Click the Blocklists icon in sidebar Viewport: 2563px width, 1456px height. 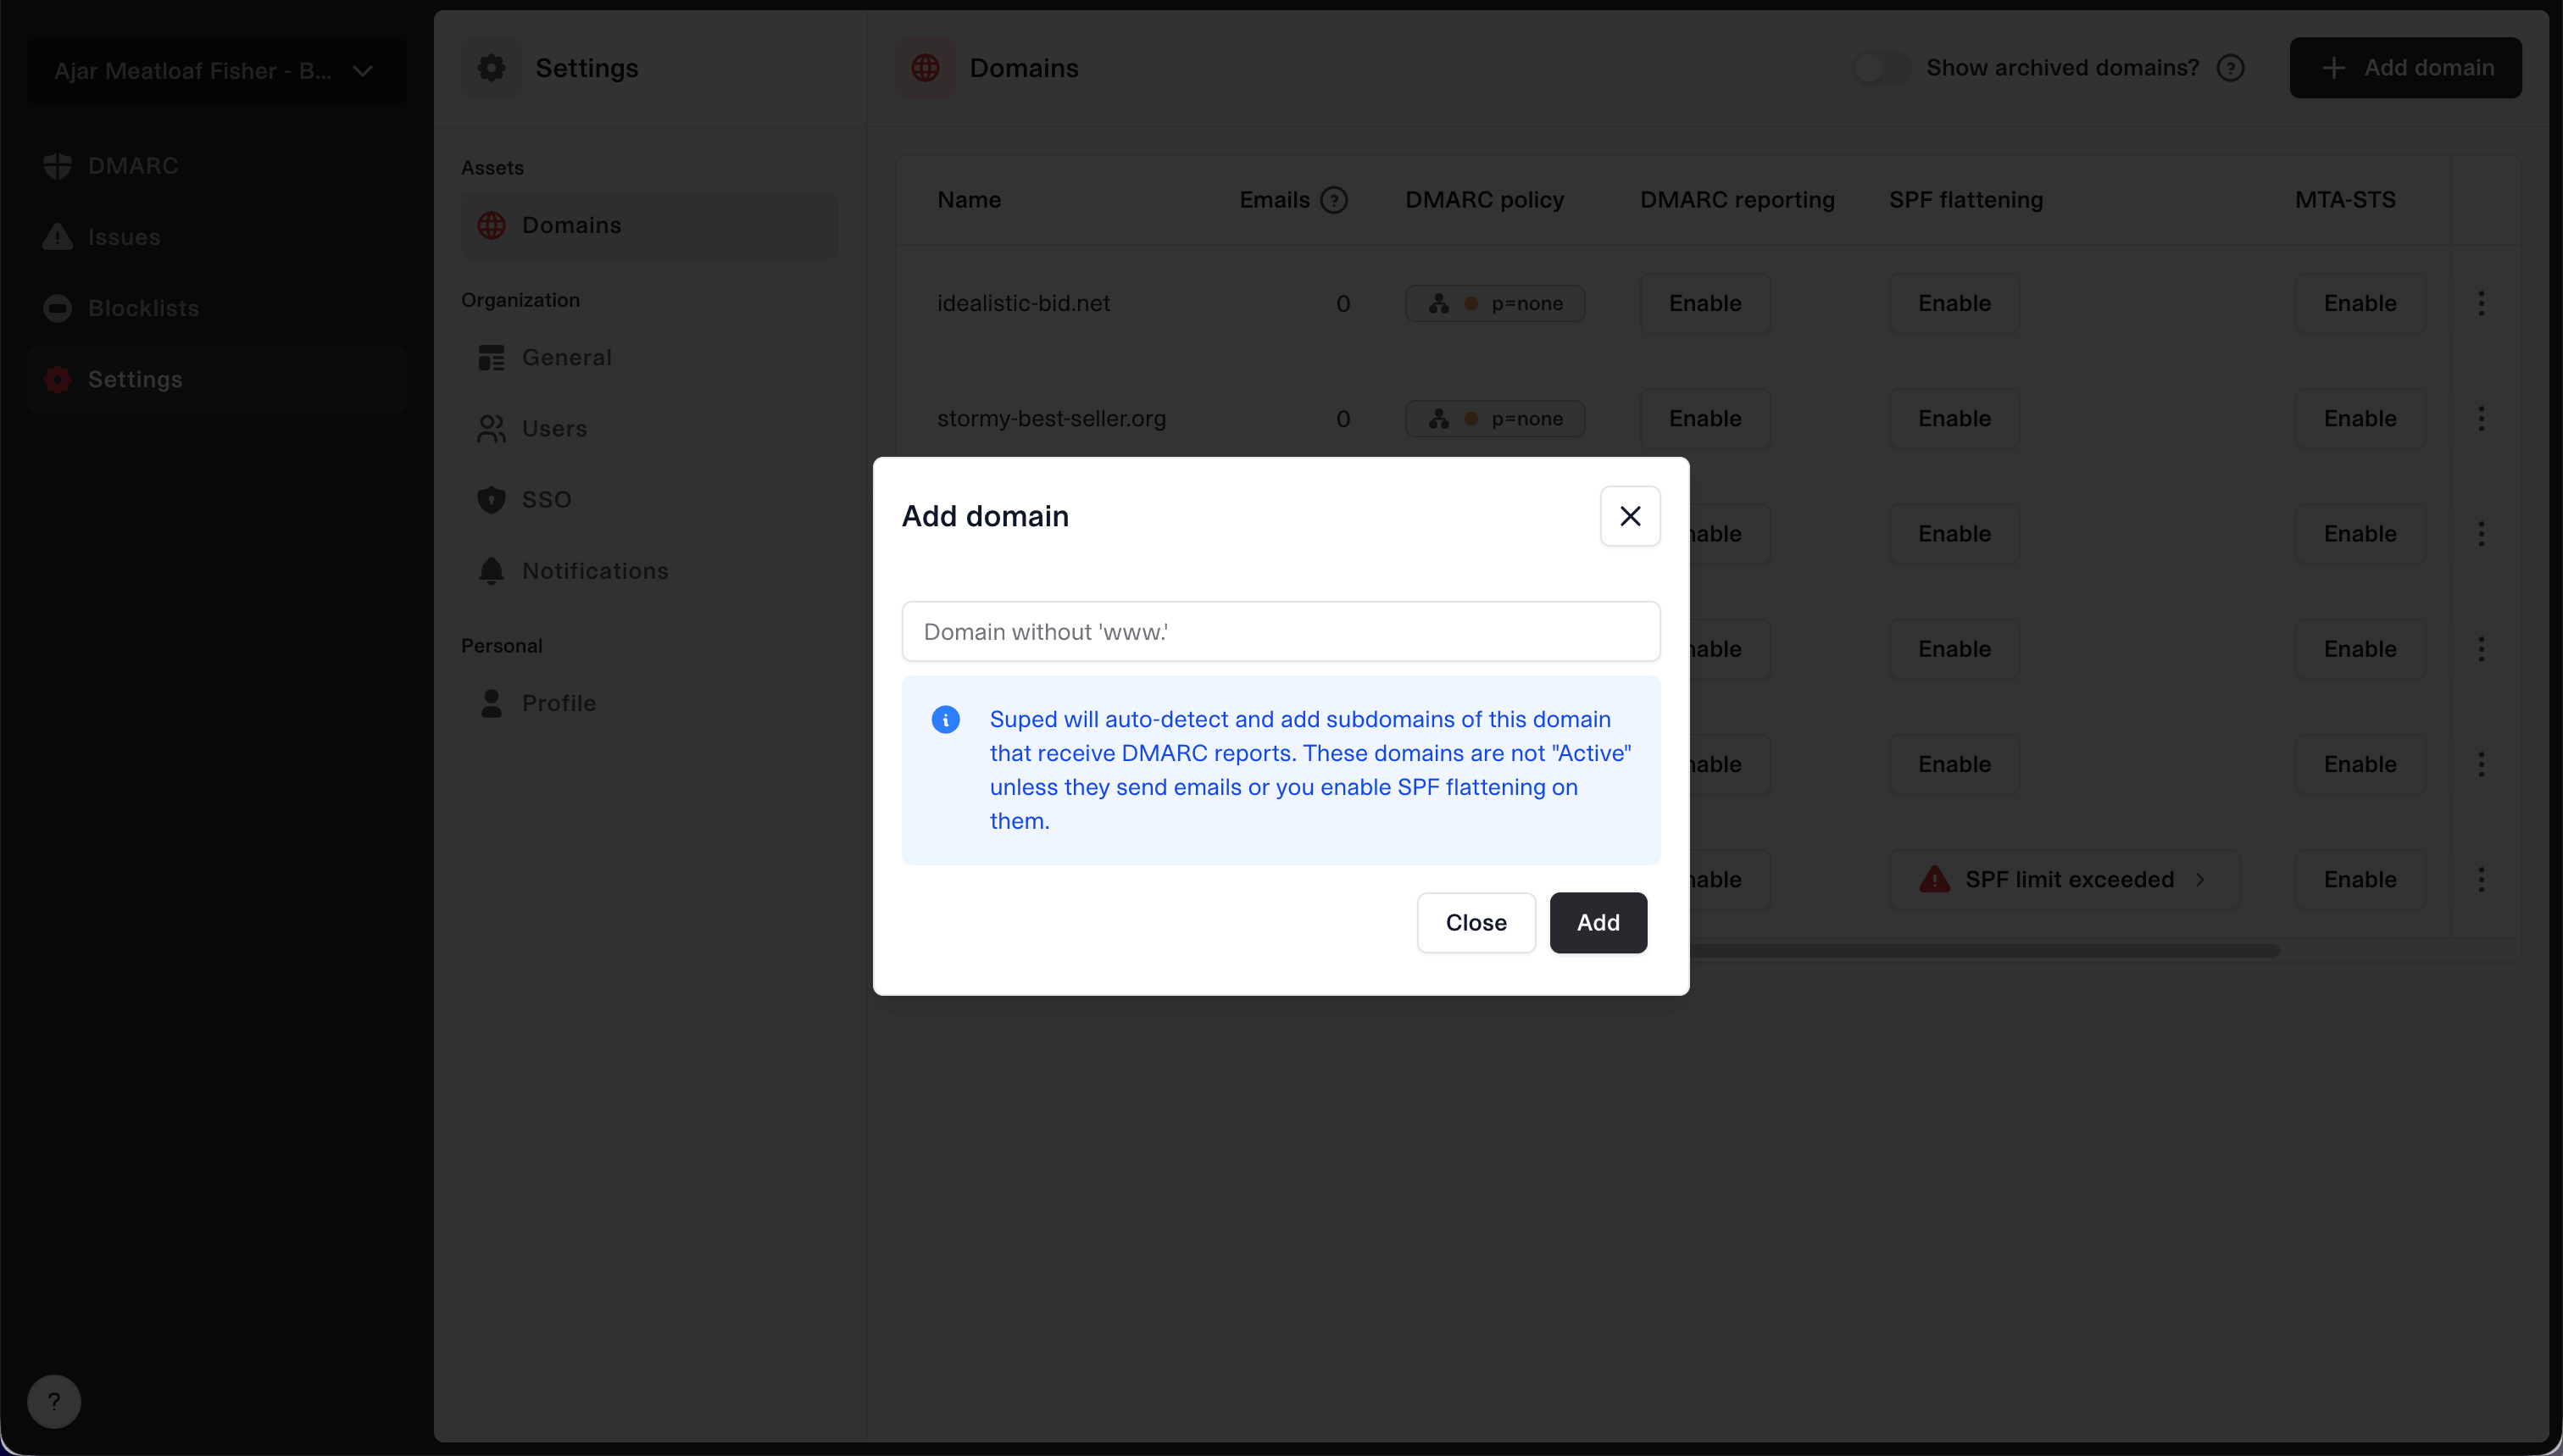[58, 308]
